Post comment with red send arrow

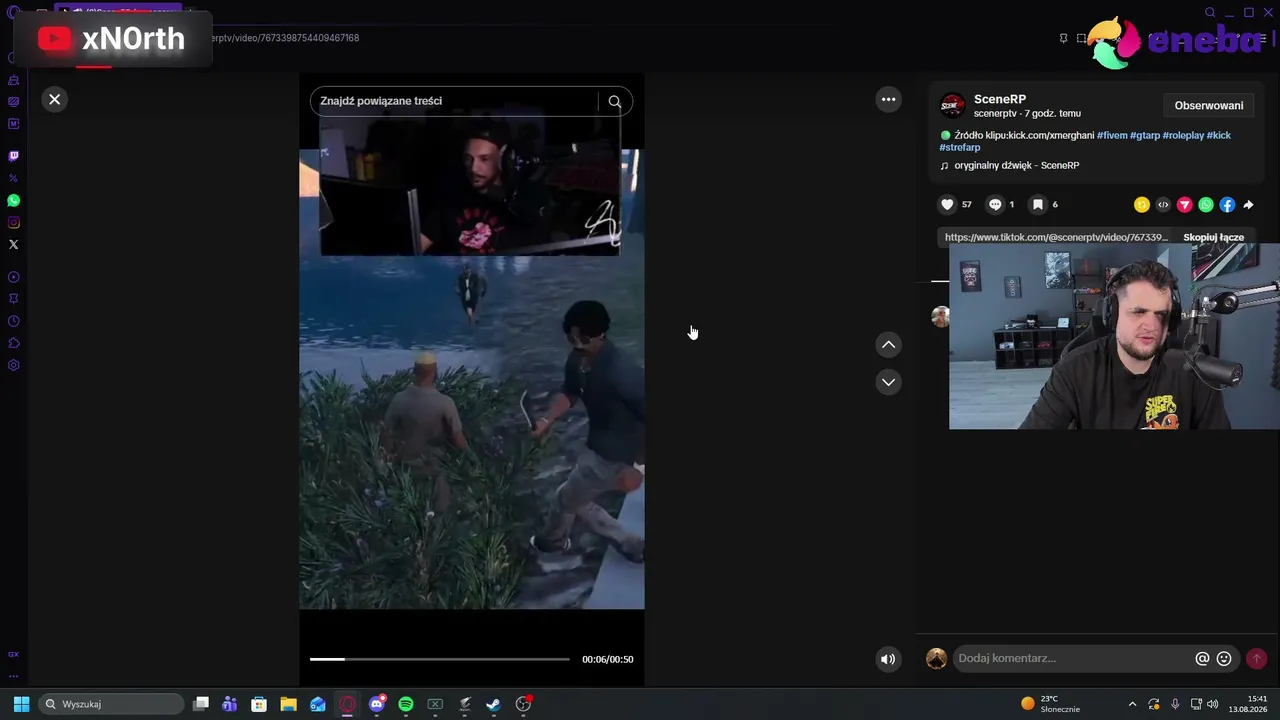coord(1257,659)
